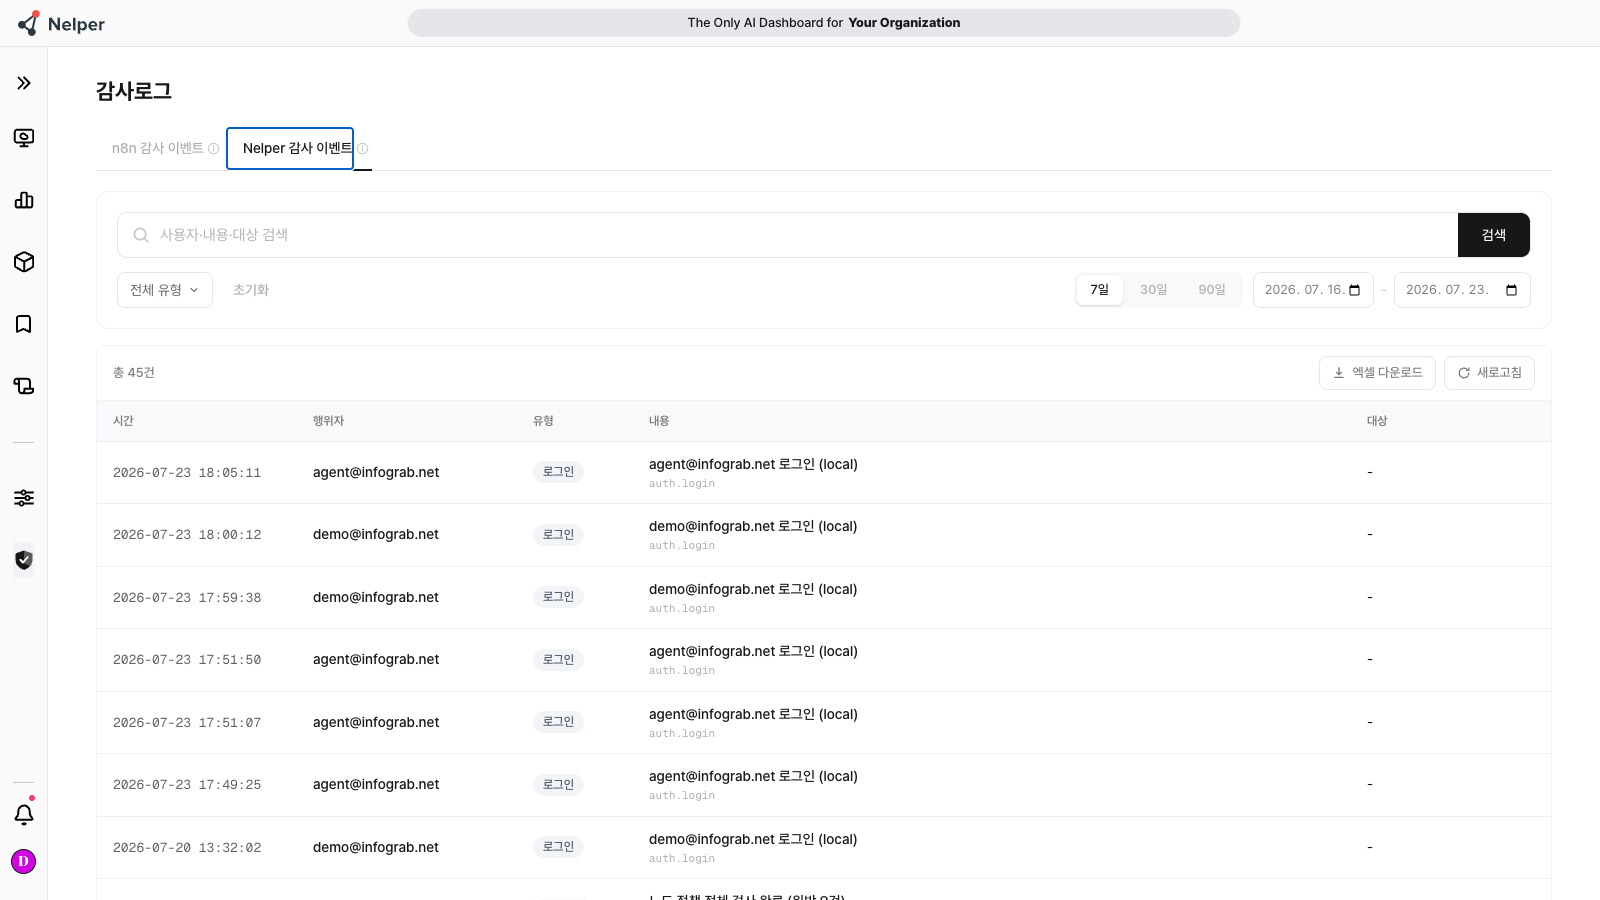
Task: Open the sliders settings icon in sidebar
Action: pyautogui.click(x=24, y=498)
